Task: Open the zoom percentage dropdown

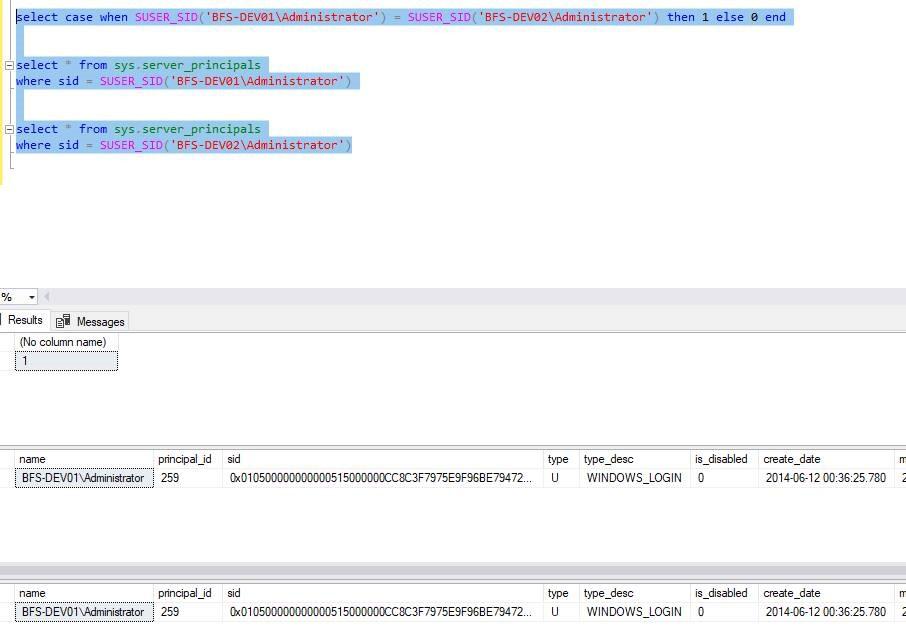Action: pyautogui.click(x=32, y=297)
